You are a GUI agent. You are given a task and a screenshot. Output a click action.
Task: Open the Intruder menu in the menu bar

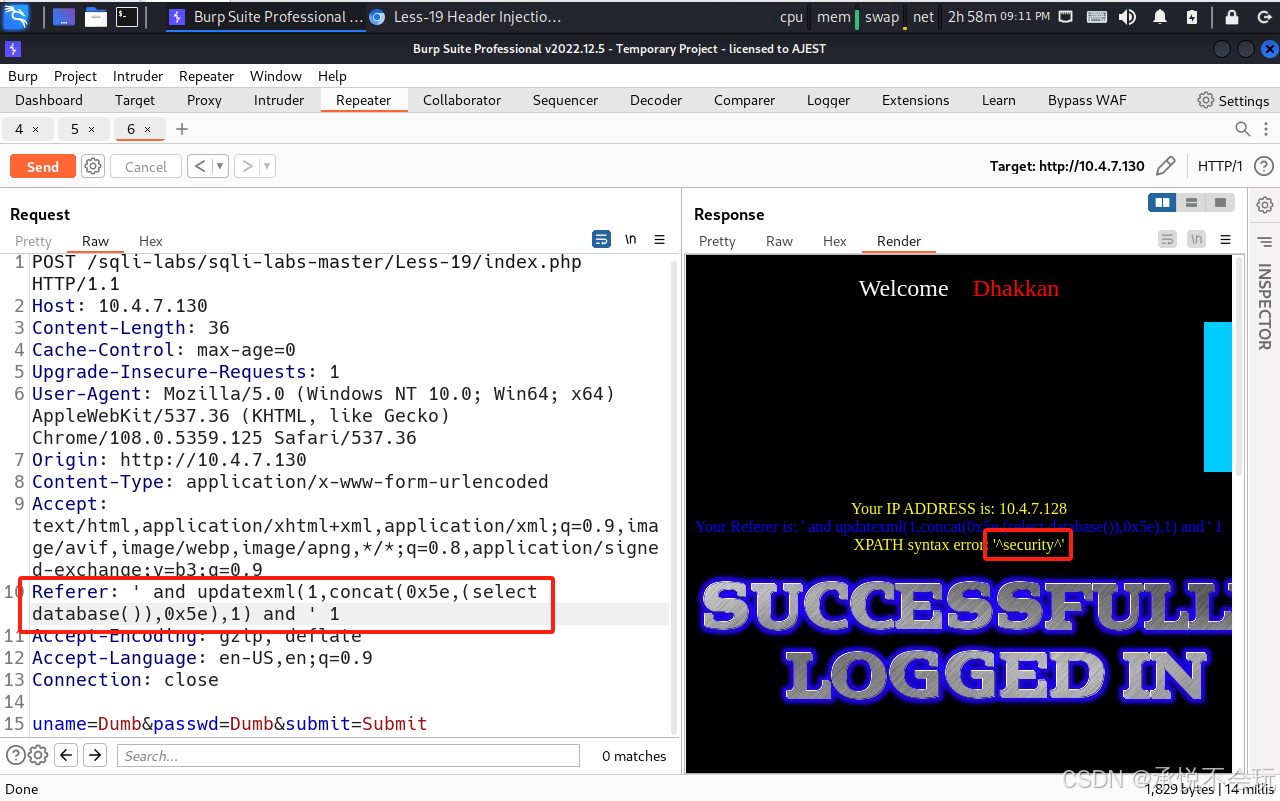pos(138,76)
